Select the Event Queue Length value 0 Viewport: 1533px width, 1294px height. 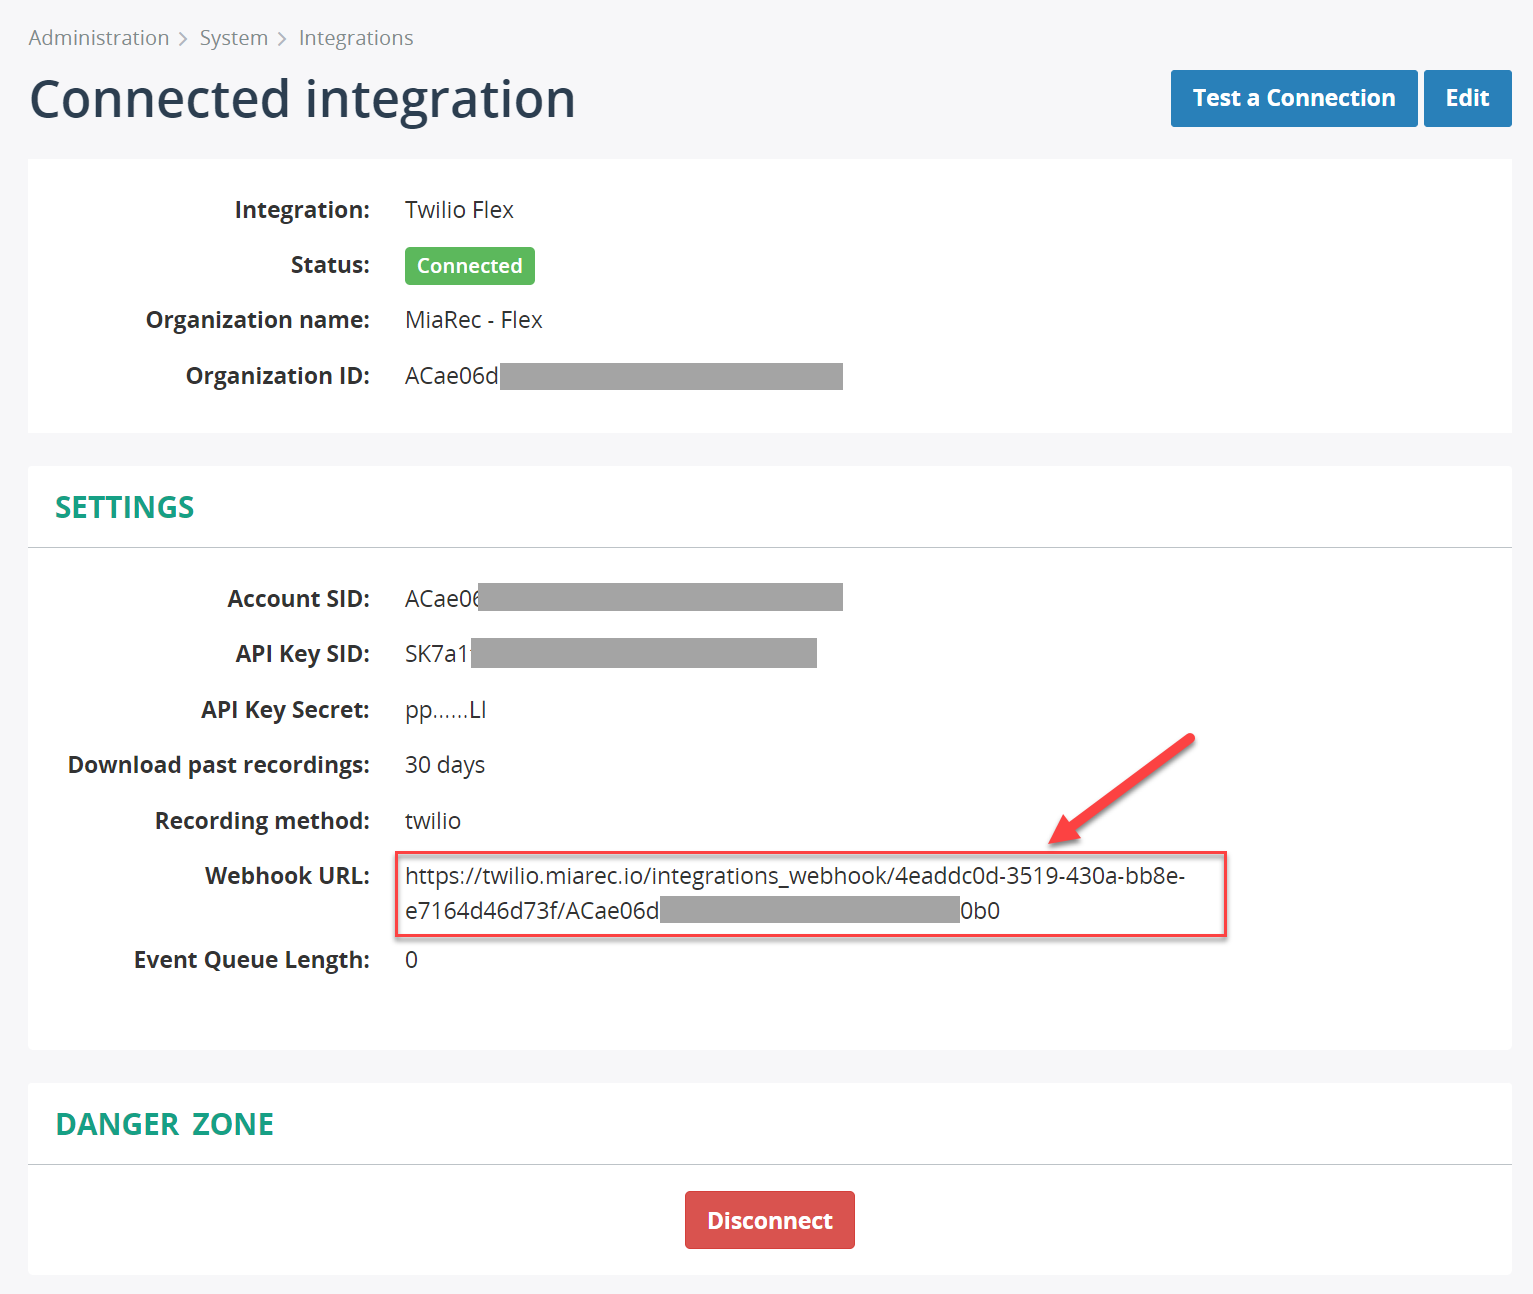pos(411,960)
